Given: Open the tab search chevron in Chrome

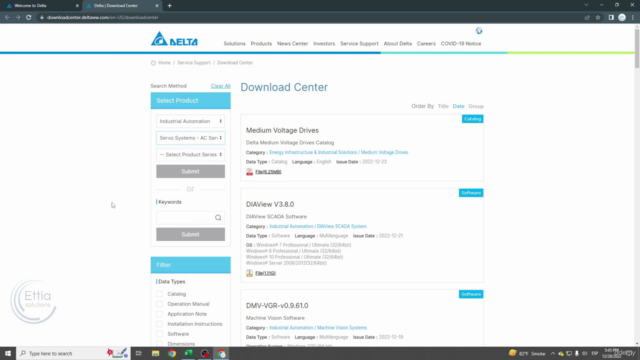Looking at the screenshot, I should (x=586, y=5).
